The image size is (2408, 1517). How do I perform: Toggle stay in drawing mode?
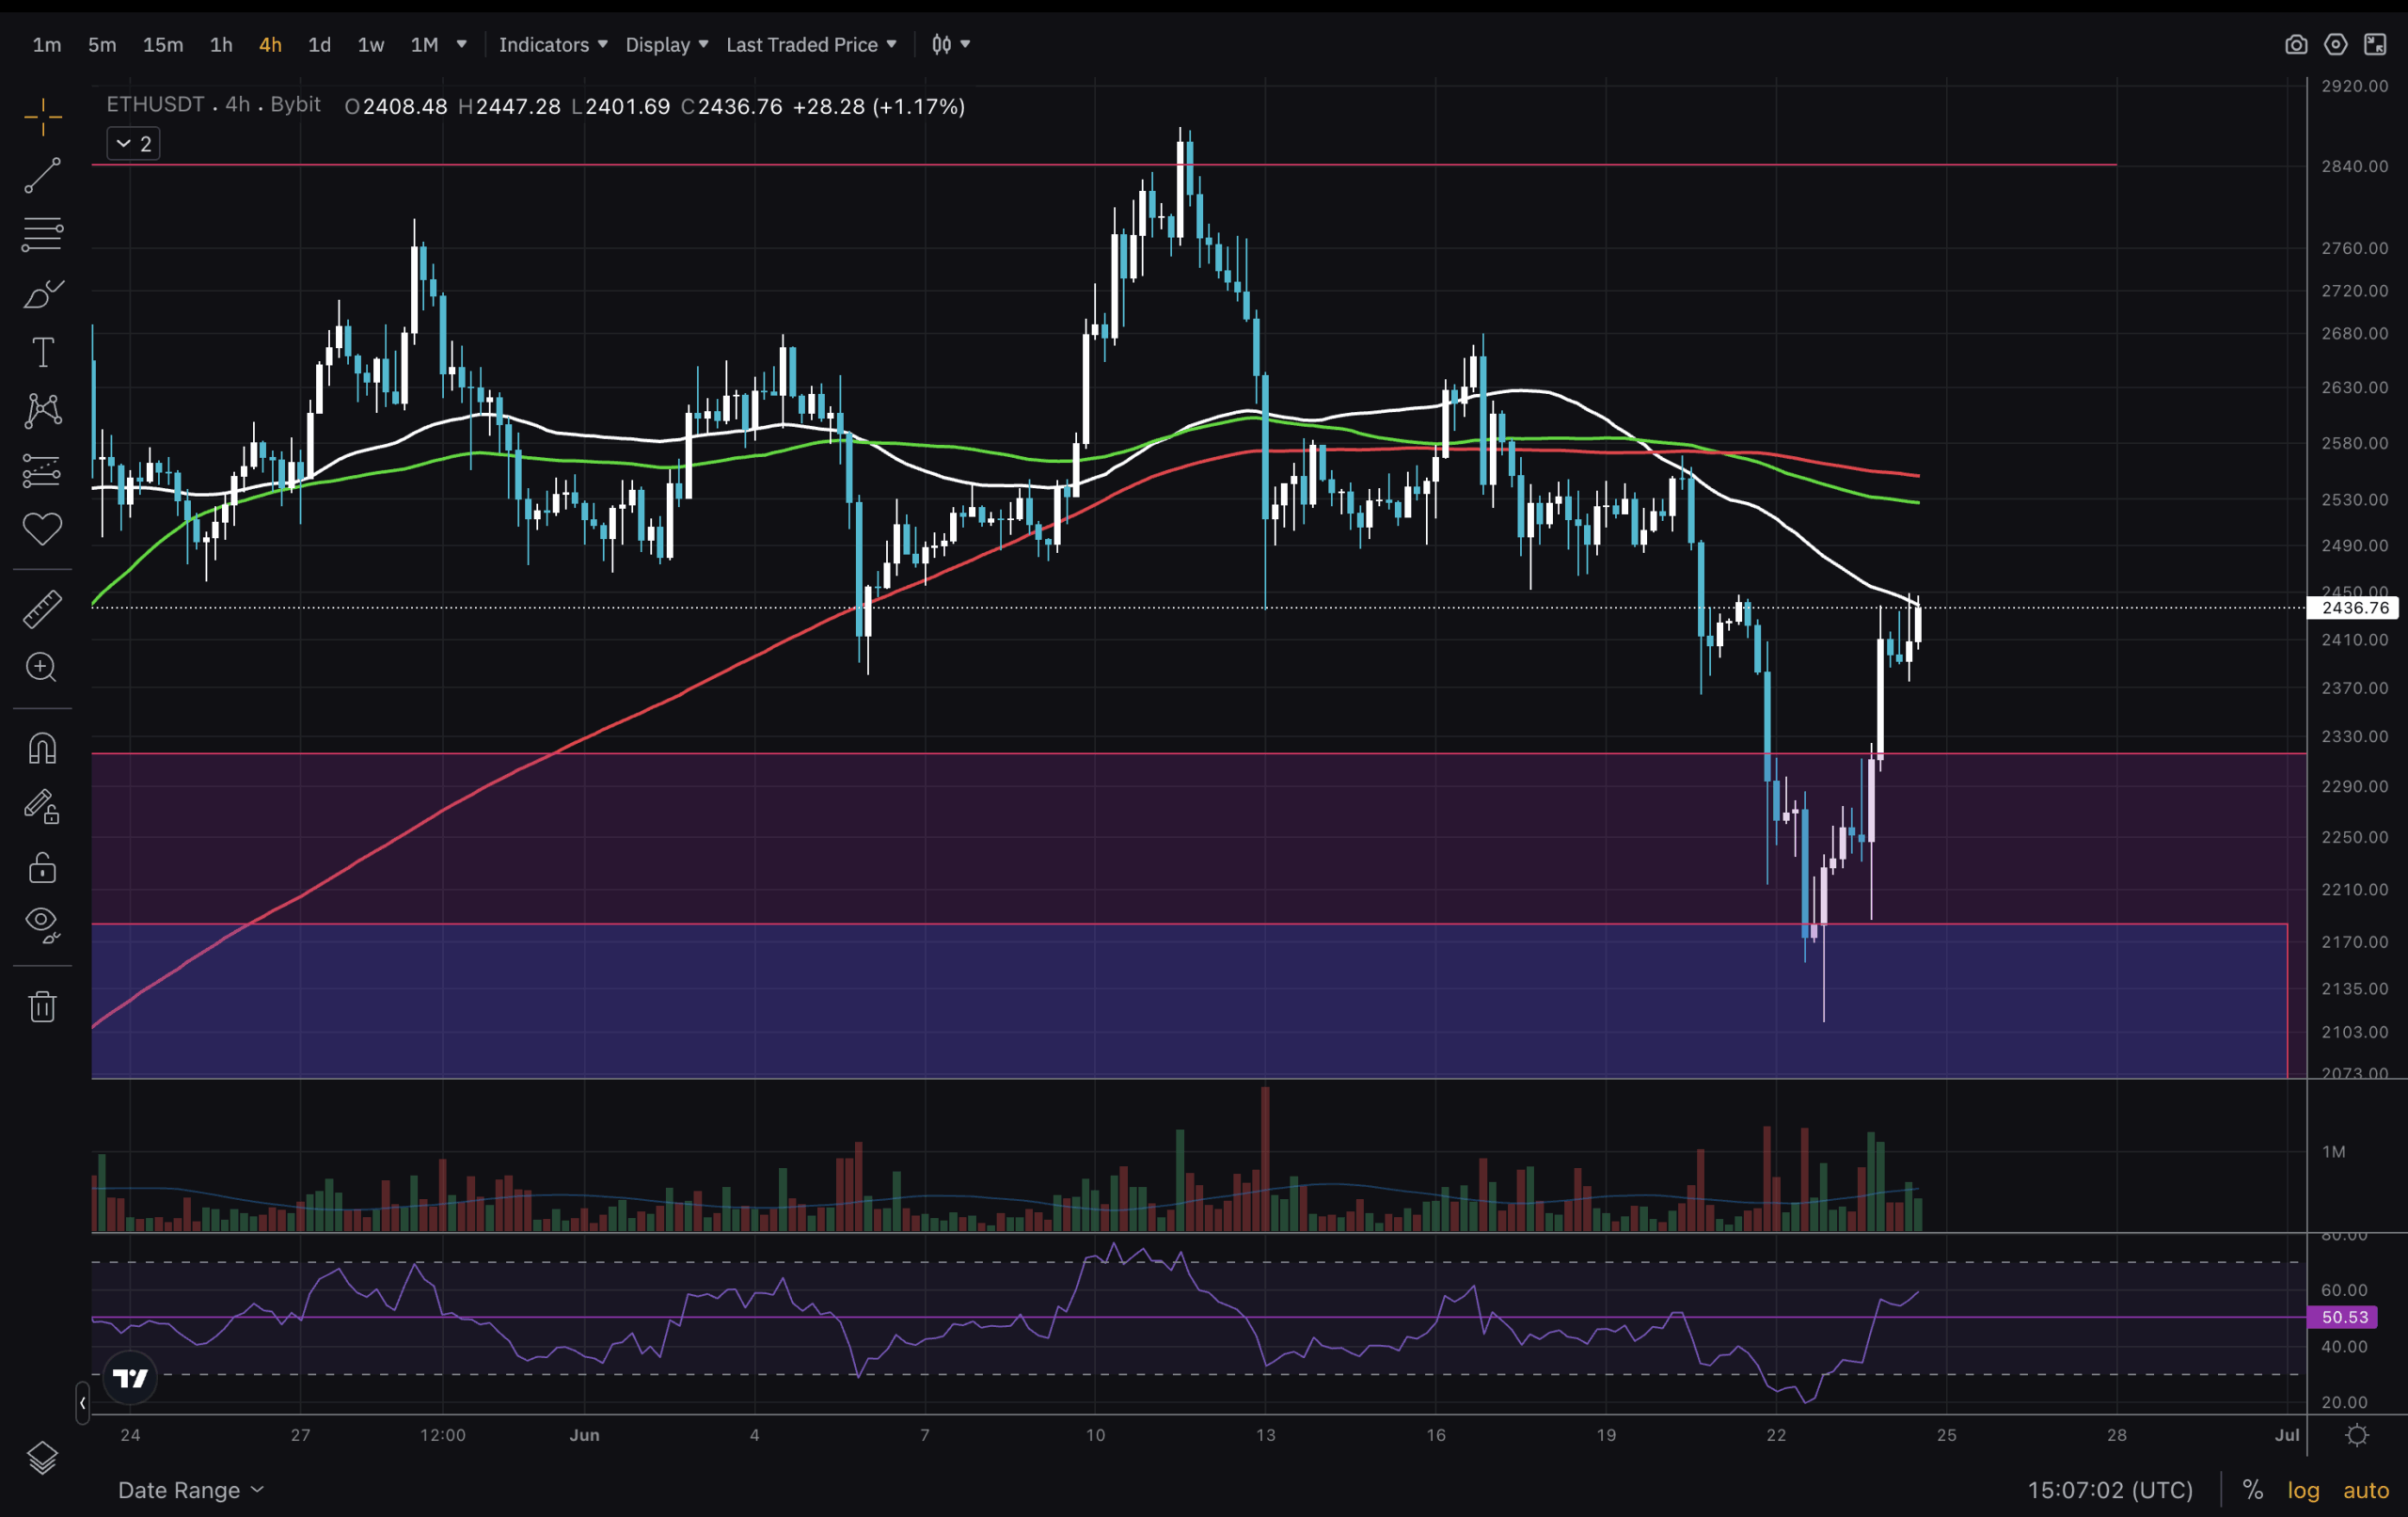point(42,807)
